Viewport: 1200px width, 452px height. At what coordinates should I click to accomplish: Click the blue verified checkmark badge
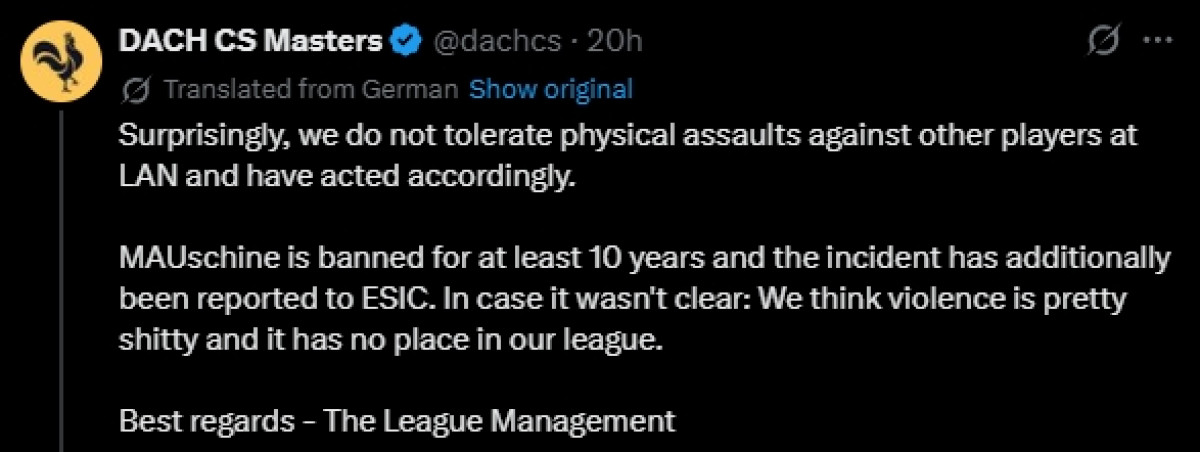(x=404, y=42)
